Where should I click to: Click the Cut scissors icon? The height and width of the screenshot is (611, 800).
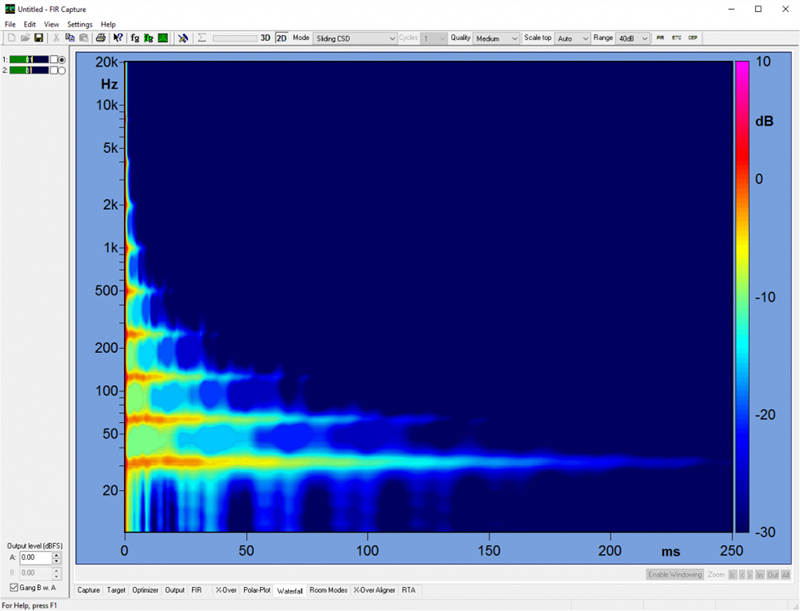click(x=56, y=38)
